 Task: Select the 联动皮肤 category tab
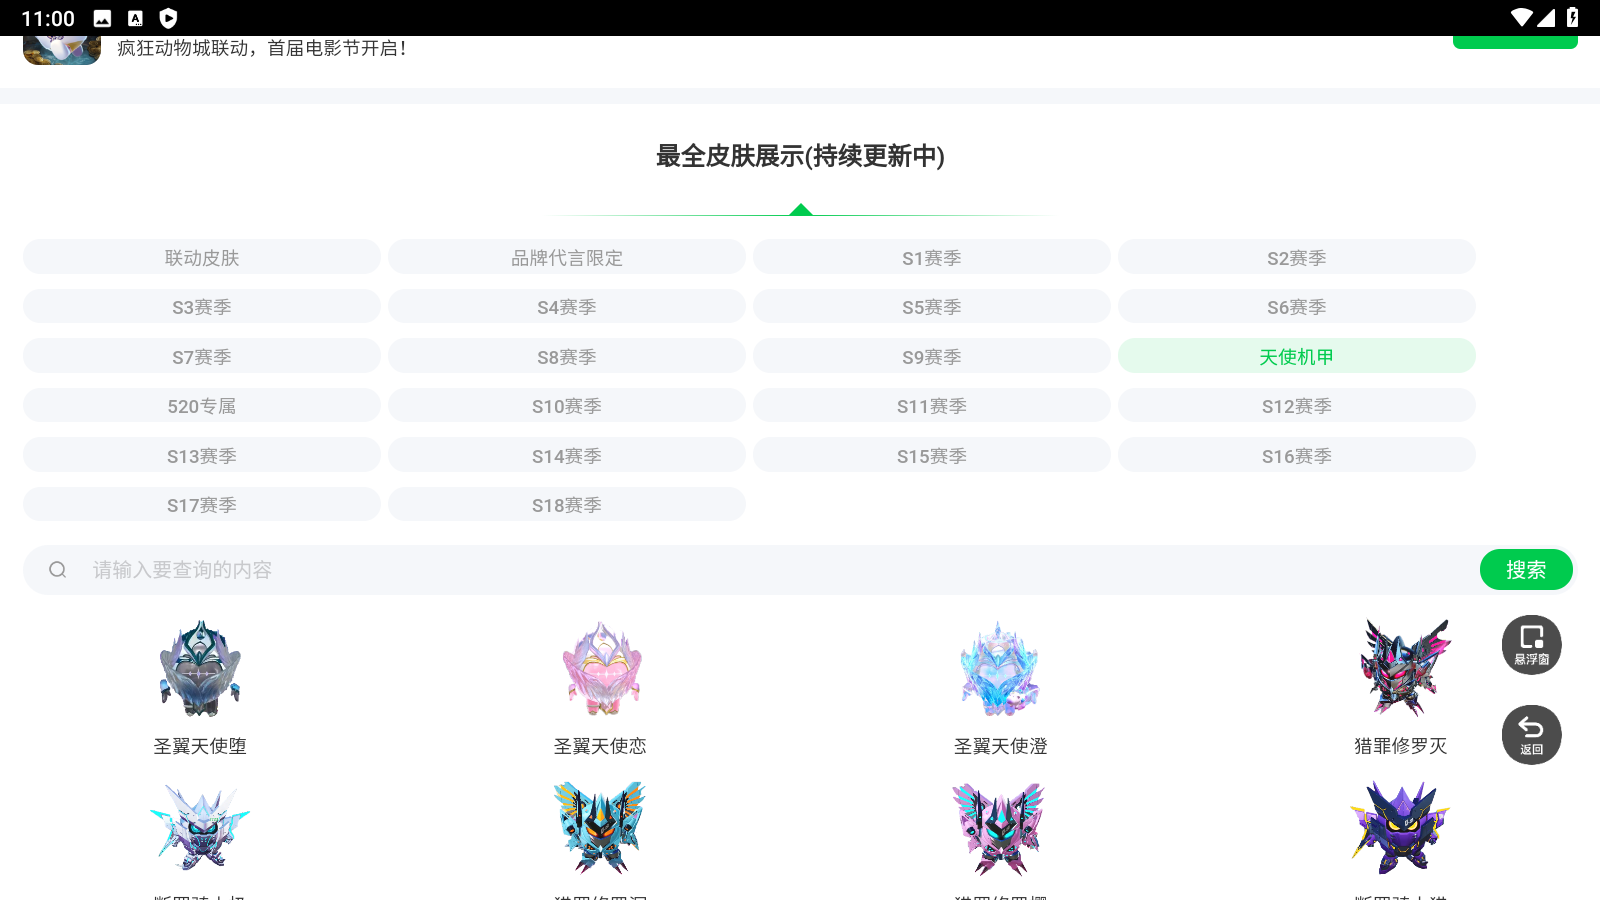click(201, 257)
